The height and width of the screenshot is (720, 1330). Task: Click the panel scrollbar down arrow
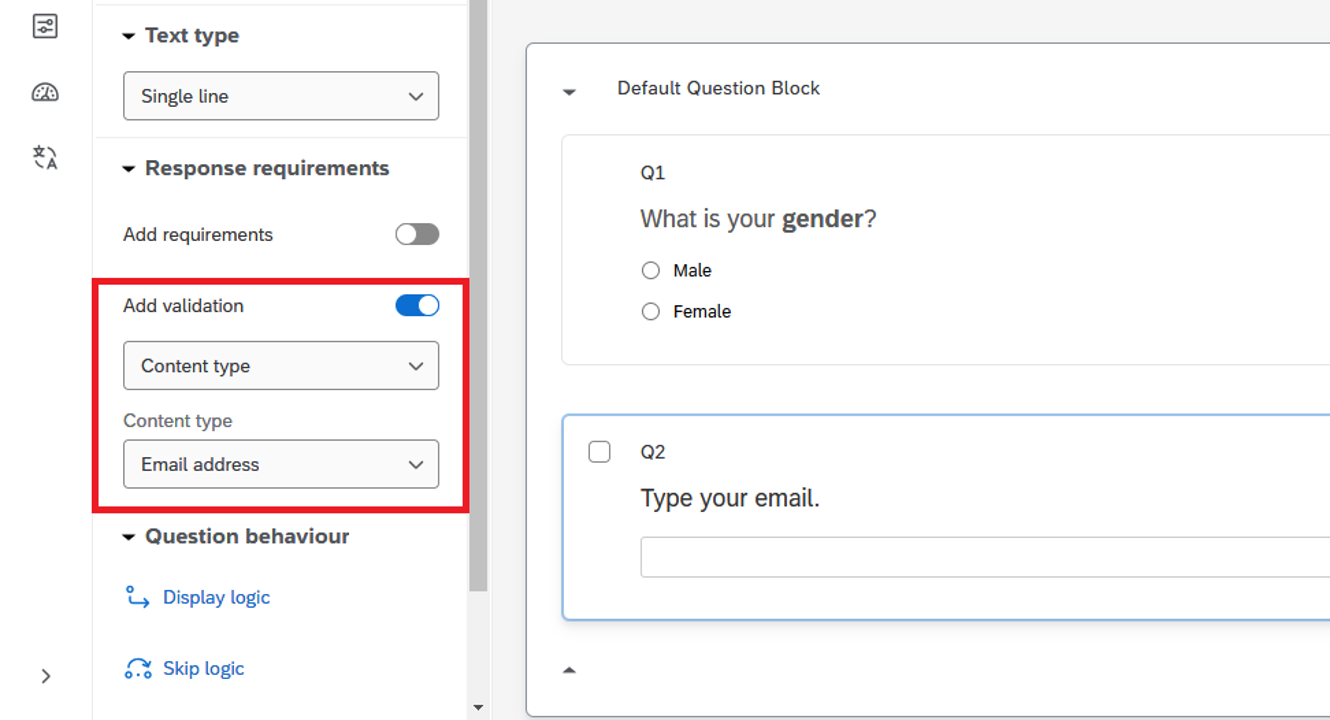point(478,708)
